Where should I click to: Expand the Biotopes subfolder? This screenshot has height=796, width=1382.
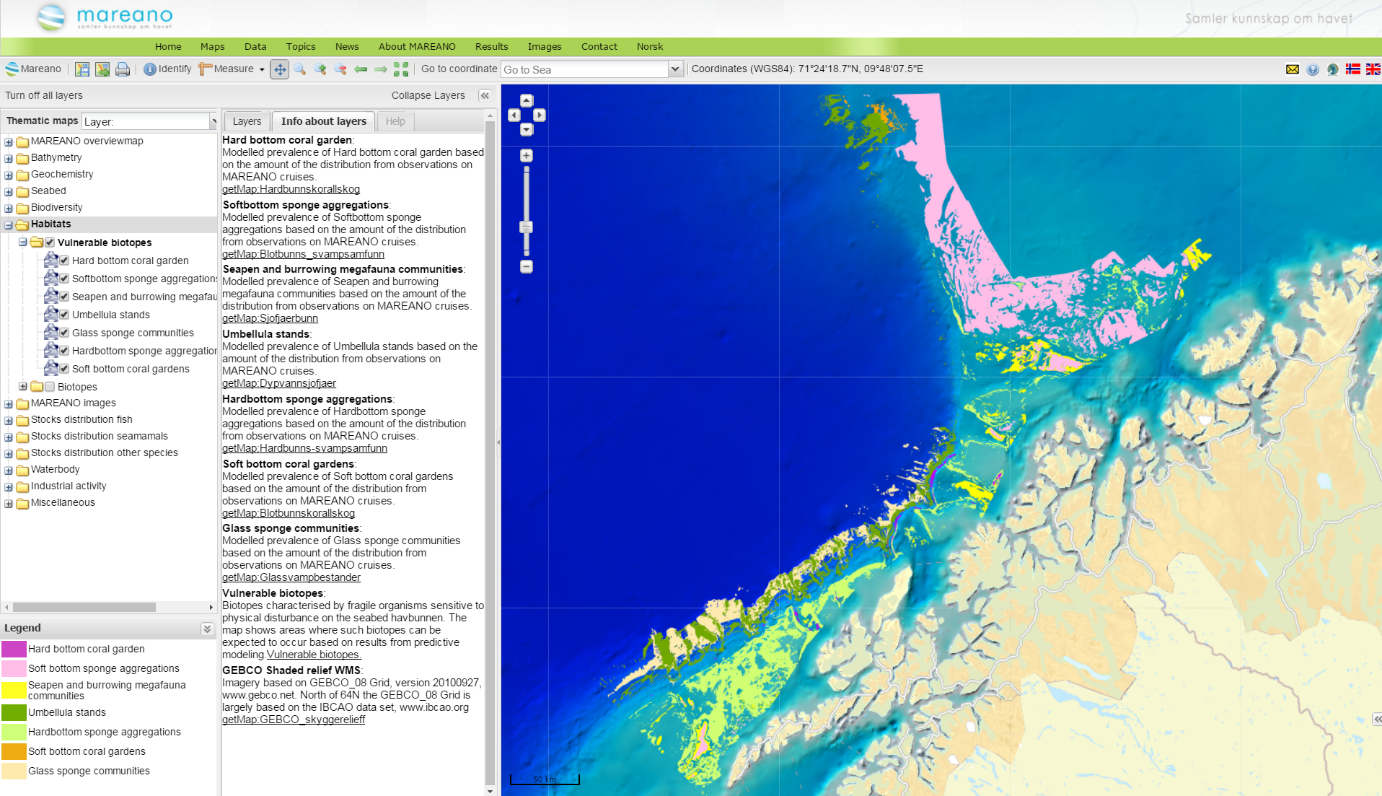[x=23, y=387]
